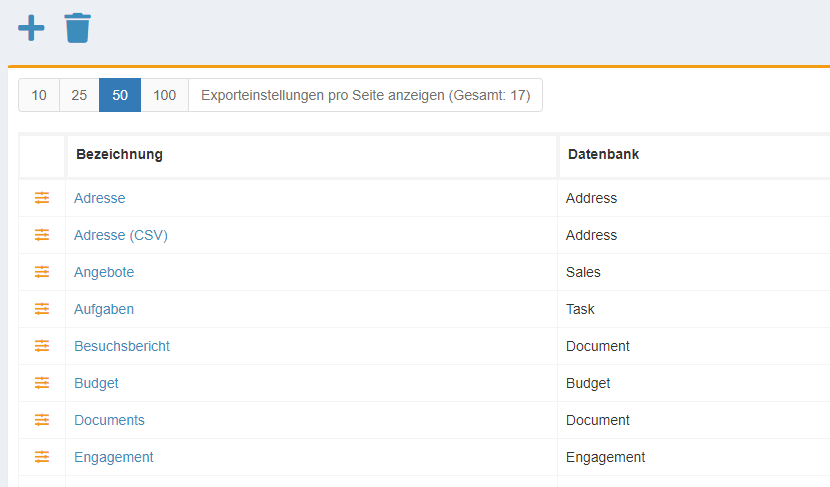Open settings icon for Adresse (CSV) row
830x487 pixels.
(42, 235)
